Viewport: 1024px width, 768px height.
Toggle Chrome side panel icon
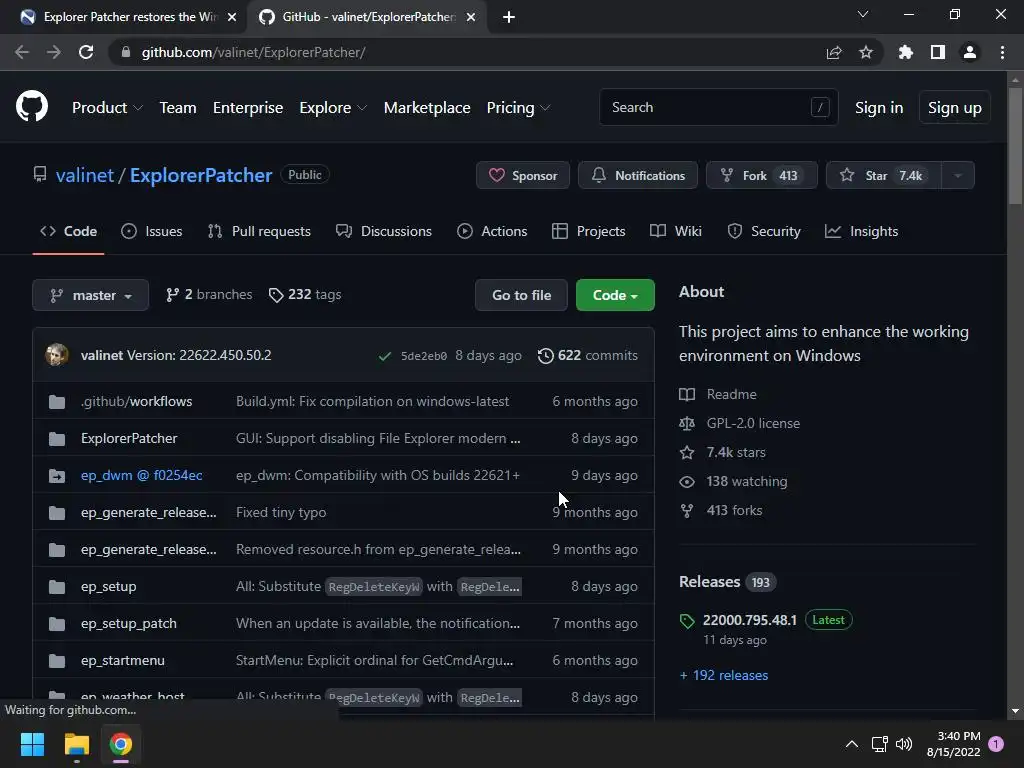[x=938, y=52]
